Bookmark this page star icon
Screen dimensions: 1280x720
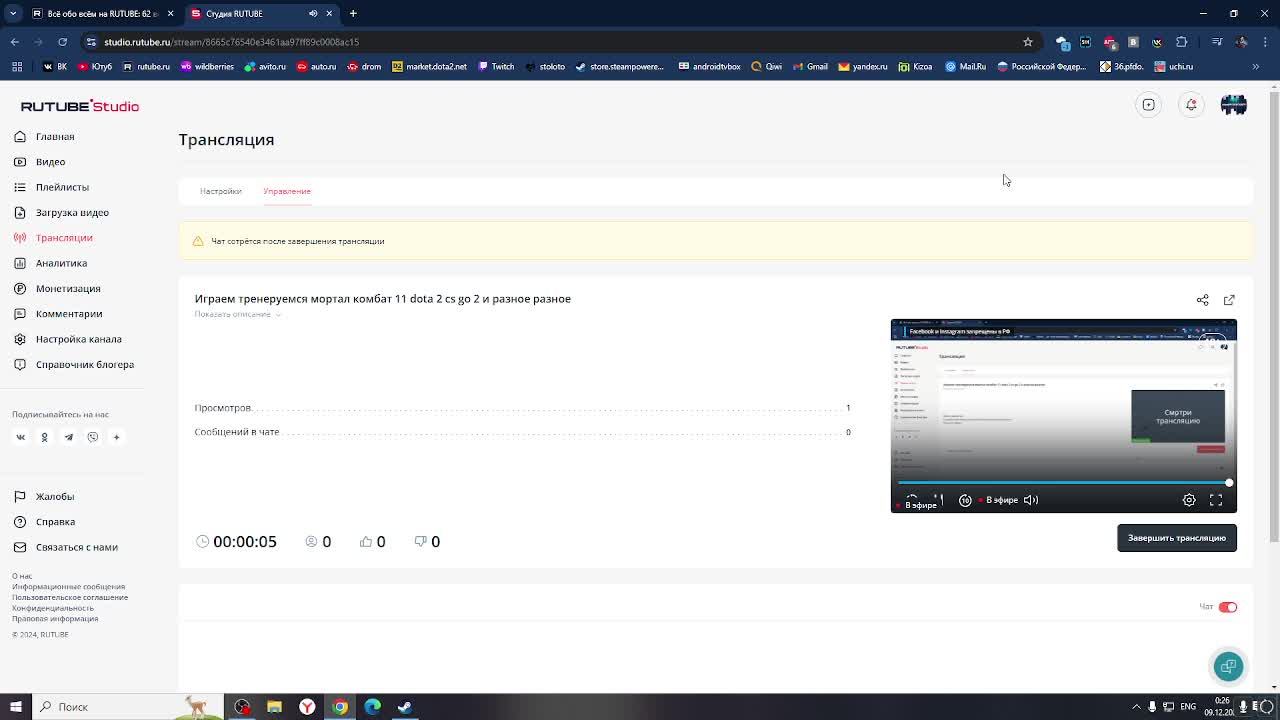[x=1027, y=42]
